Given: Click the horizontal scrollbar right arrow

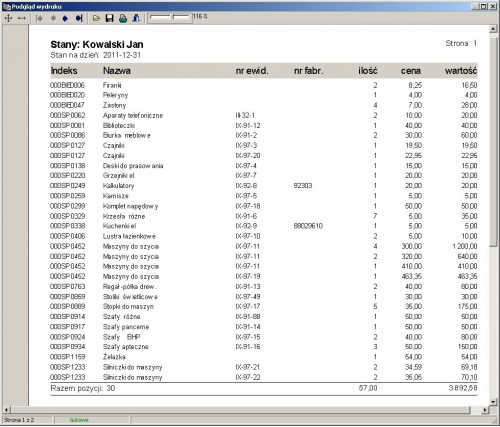Looking at the screenshot, I should tap(485, 410).
